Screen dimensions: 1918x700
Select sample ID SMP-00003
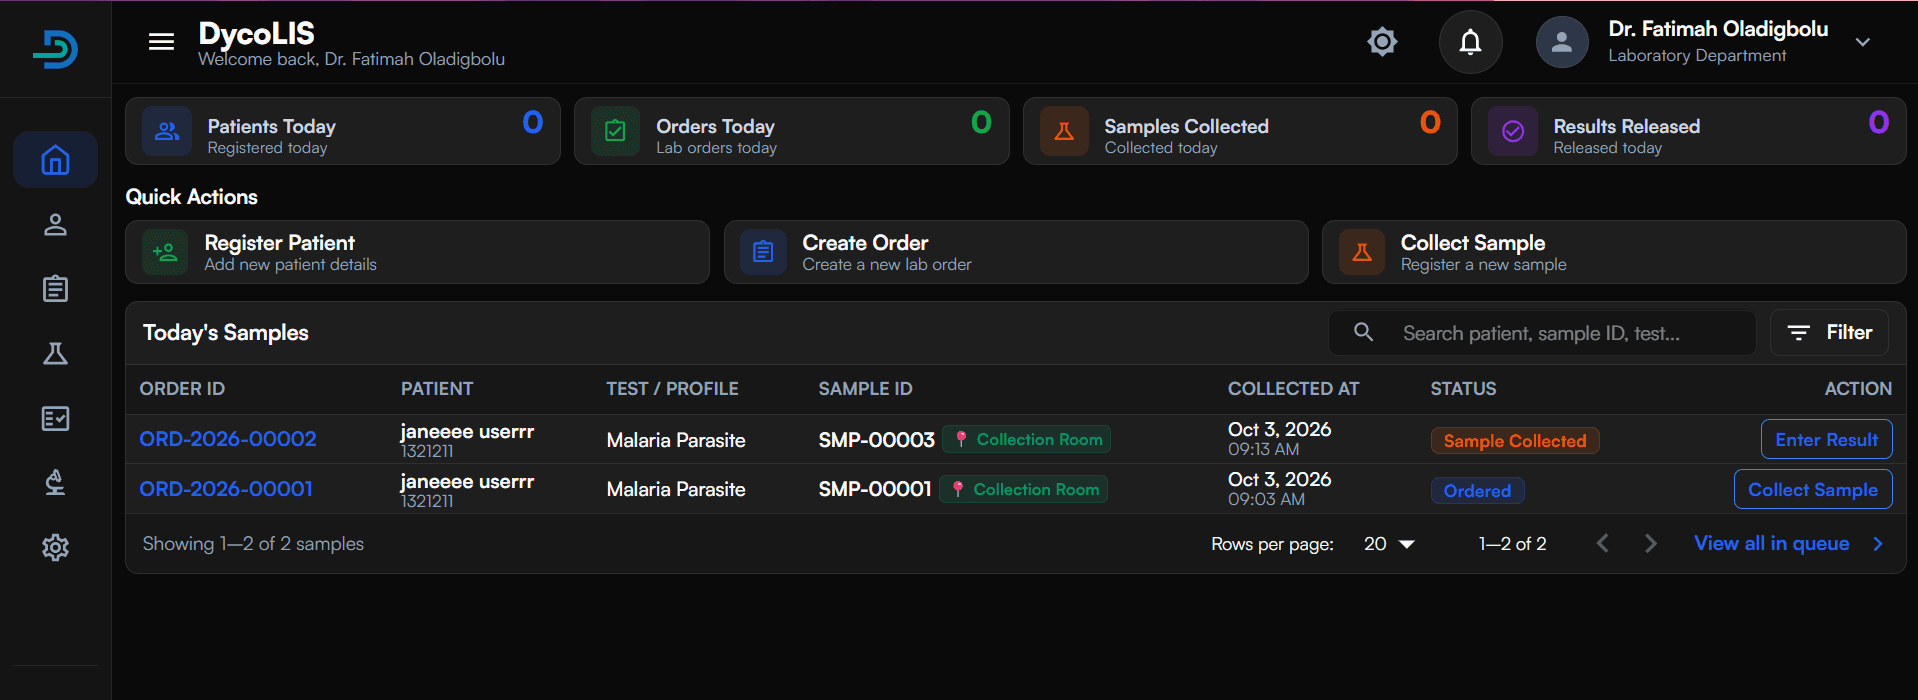876,440
